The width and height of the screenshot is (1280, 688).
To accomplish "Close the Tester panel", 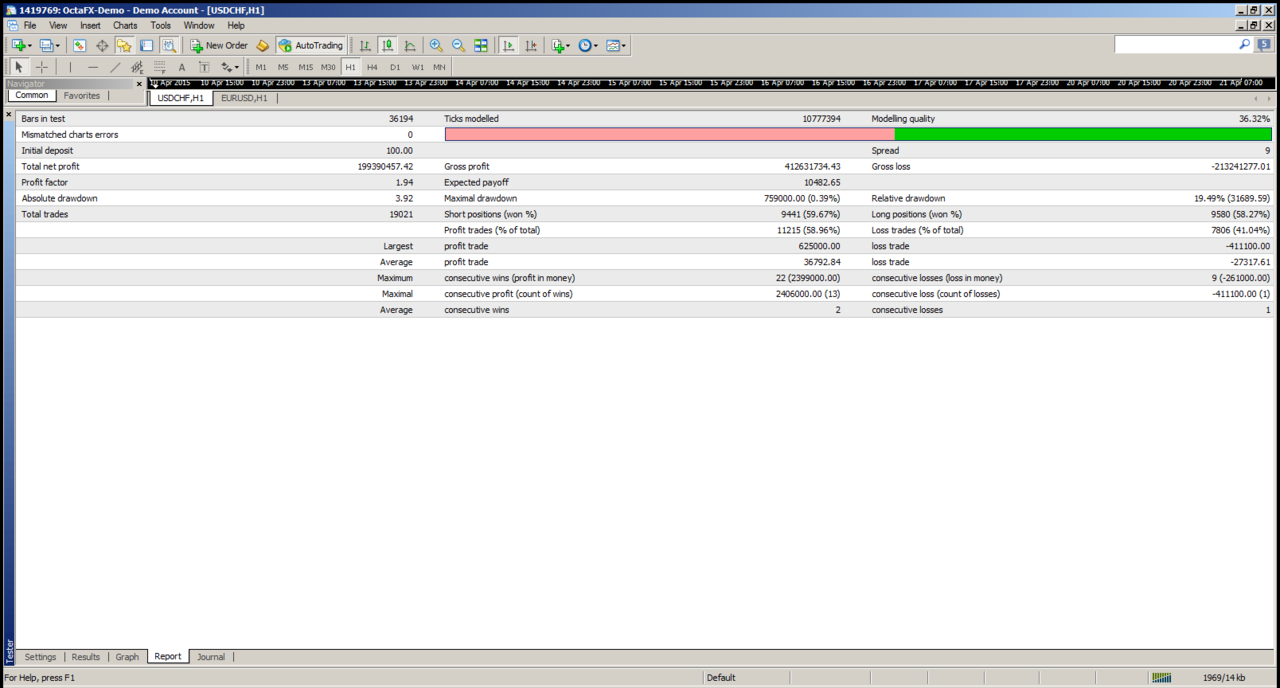I will [x=9, y=115].
